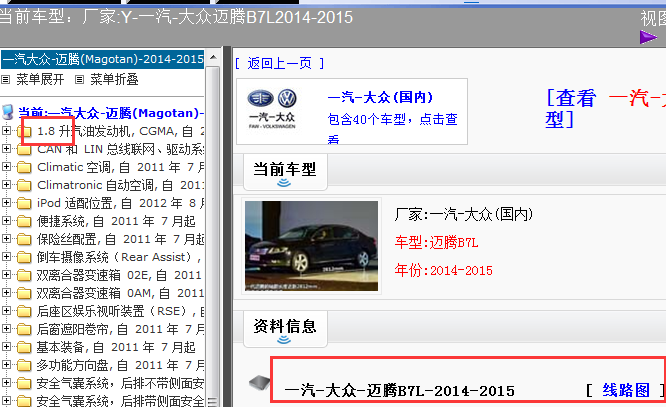Click the computer icon beside 当前:一汽大众-迈腾

(x=8, y=112)
